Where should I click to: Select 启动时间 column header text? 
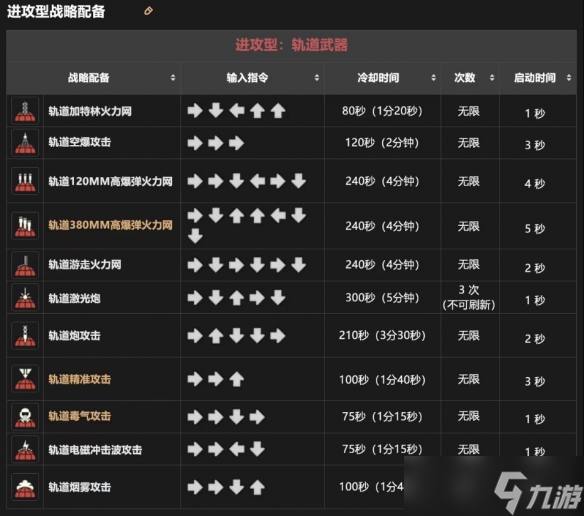pos(534,77)
